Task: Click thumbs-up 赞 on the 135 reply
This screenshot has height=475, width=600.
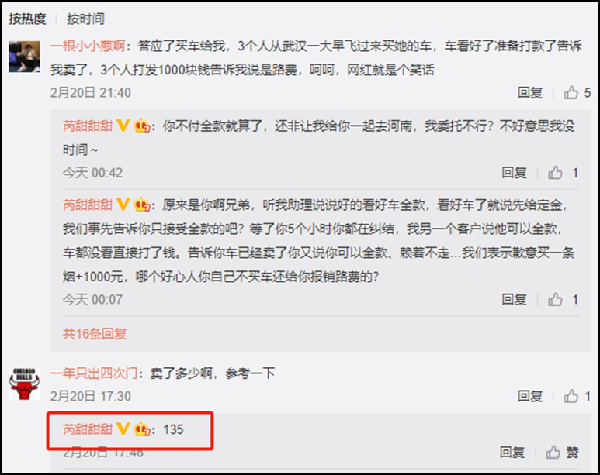Action: (562, 452)
